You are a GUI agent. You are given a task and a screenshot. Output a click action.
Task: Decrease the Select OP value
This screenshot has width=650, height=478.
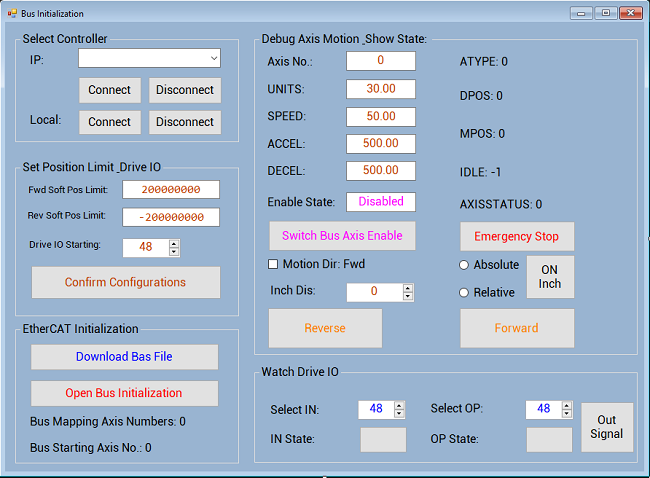pos(567,413)
